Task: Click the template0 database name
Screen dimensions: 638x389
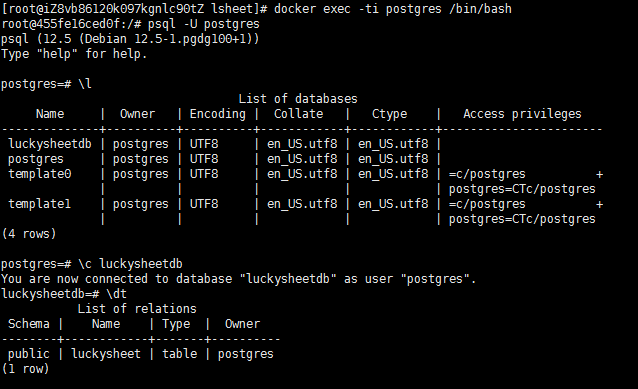Action: (39, 174)
